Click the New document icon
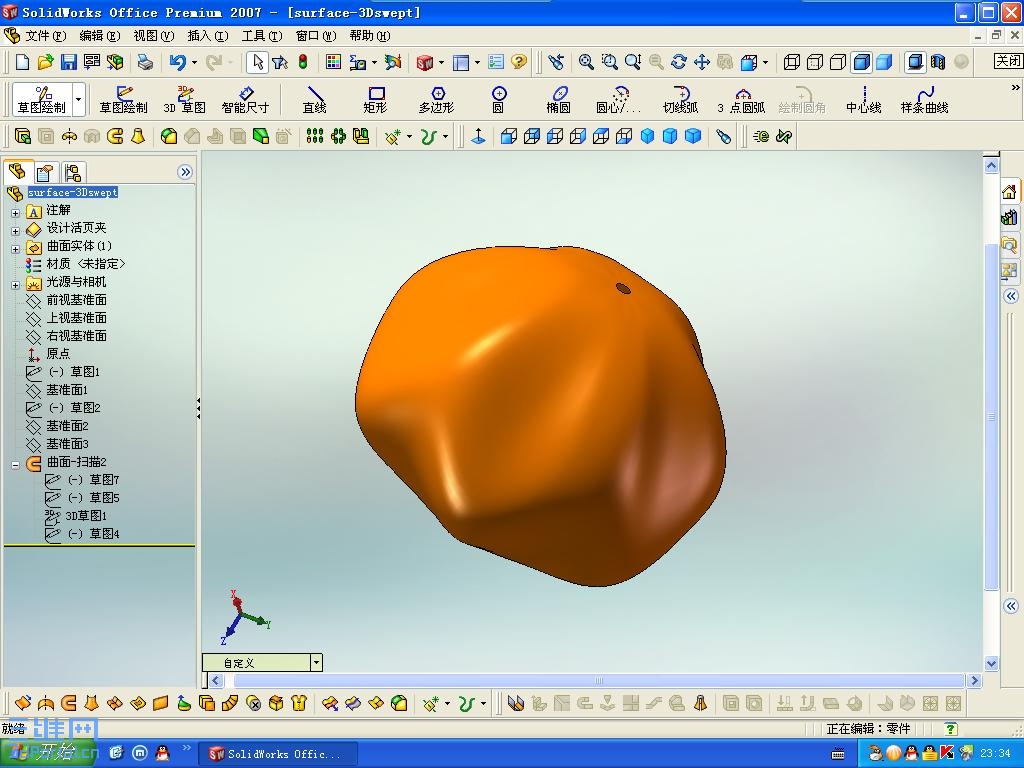 (22, 62)
